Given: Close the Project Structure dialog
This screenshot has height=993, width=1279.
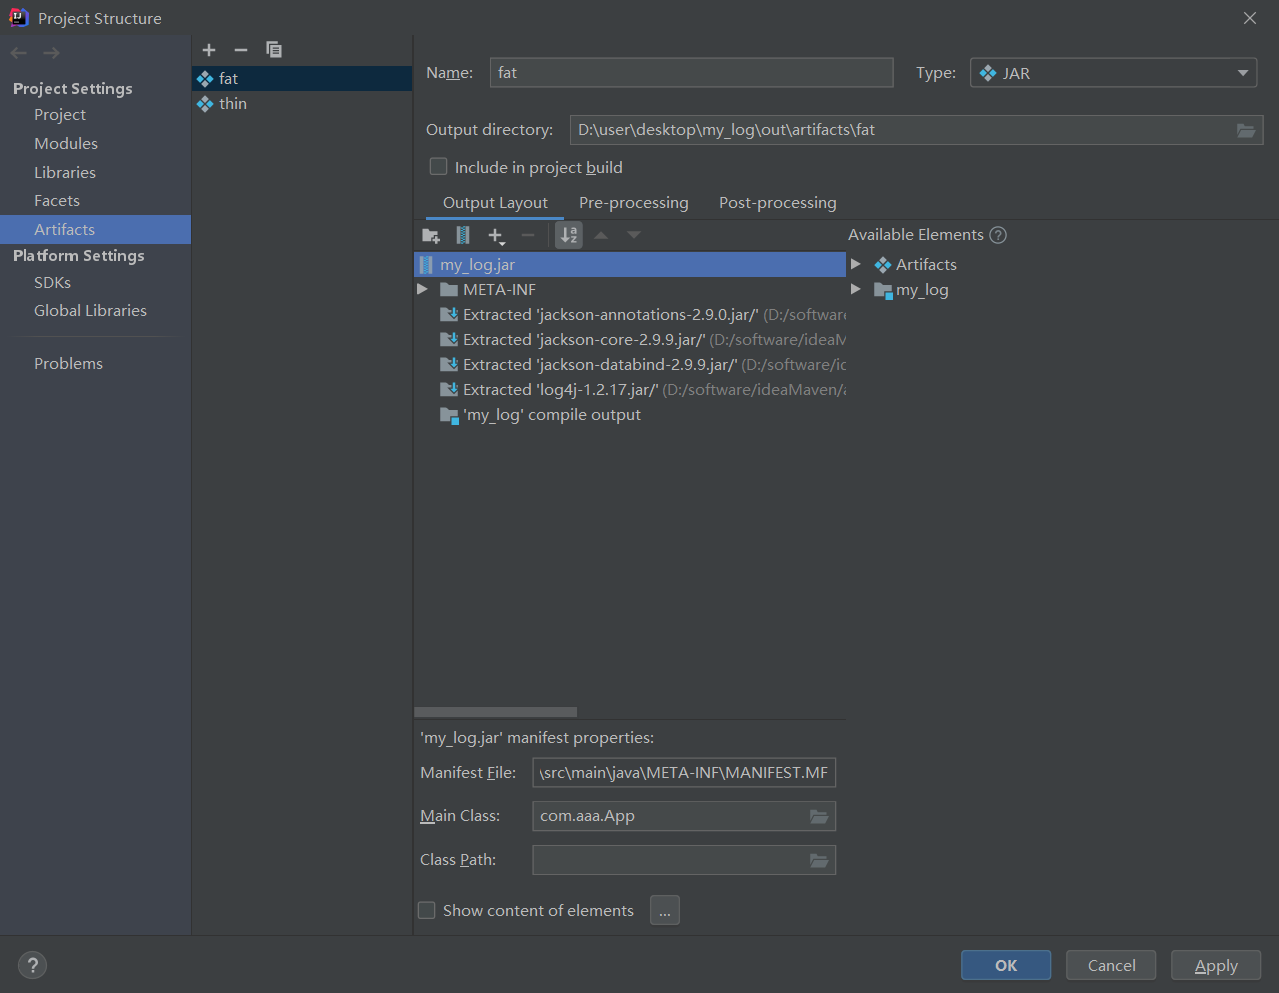Looking at the screenshot, I should point(1250,18).
